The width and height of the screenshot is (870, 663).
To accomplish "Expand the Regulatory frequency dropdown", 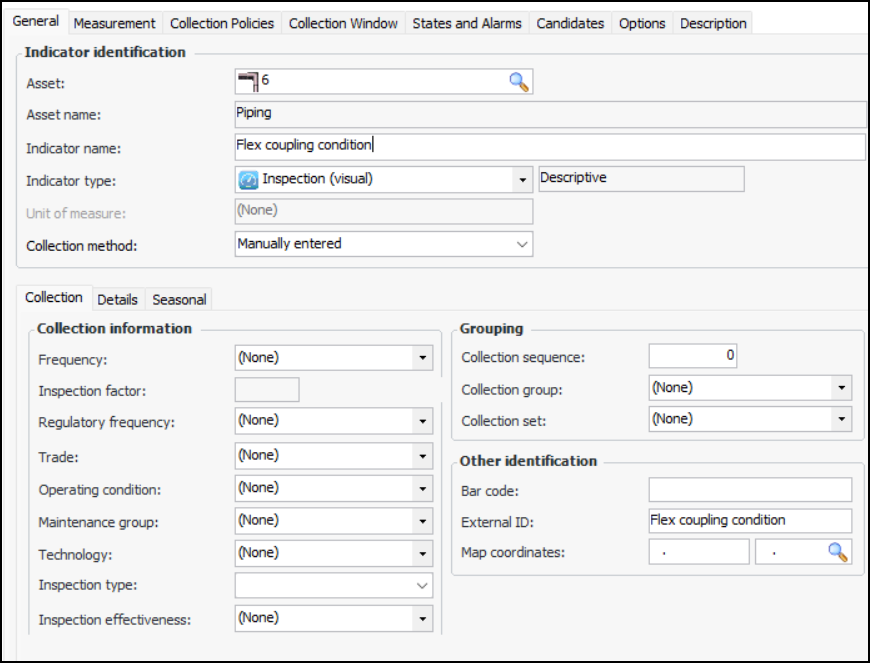I will 423,421.
